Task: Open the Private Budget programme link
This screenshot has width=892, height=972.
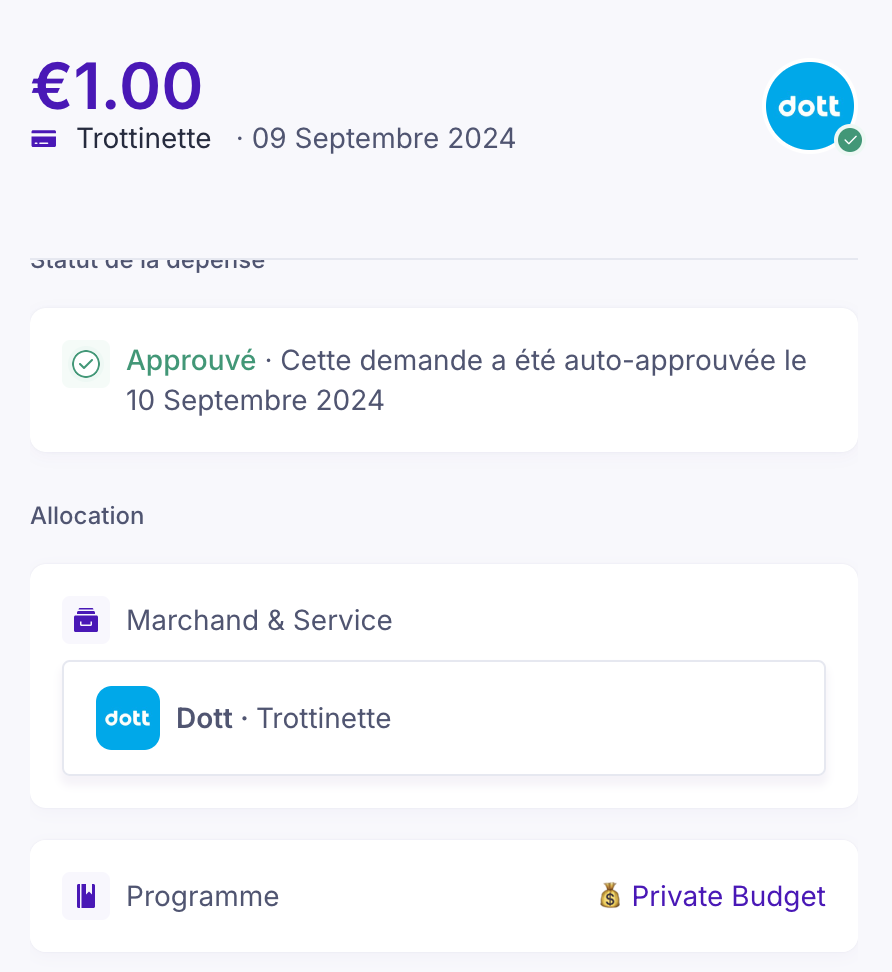Action: pyautogui.click(x=728, y=896)
